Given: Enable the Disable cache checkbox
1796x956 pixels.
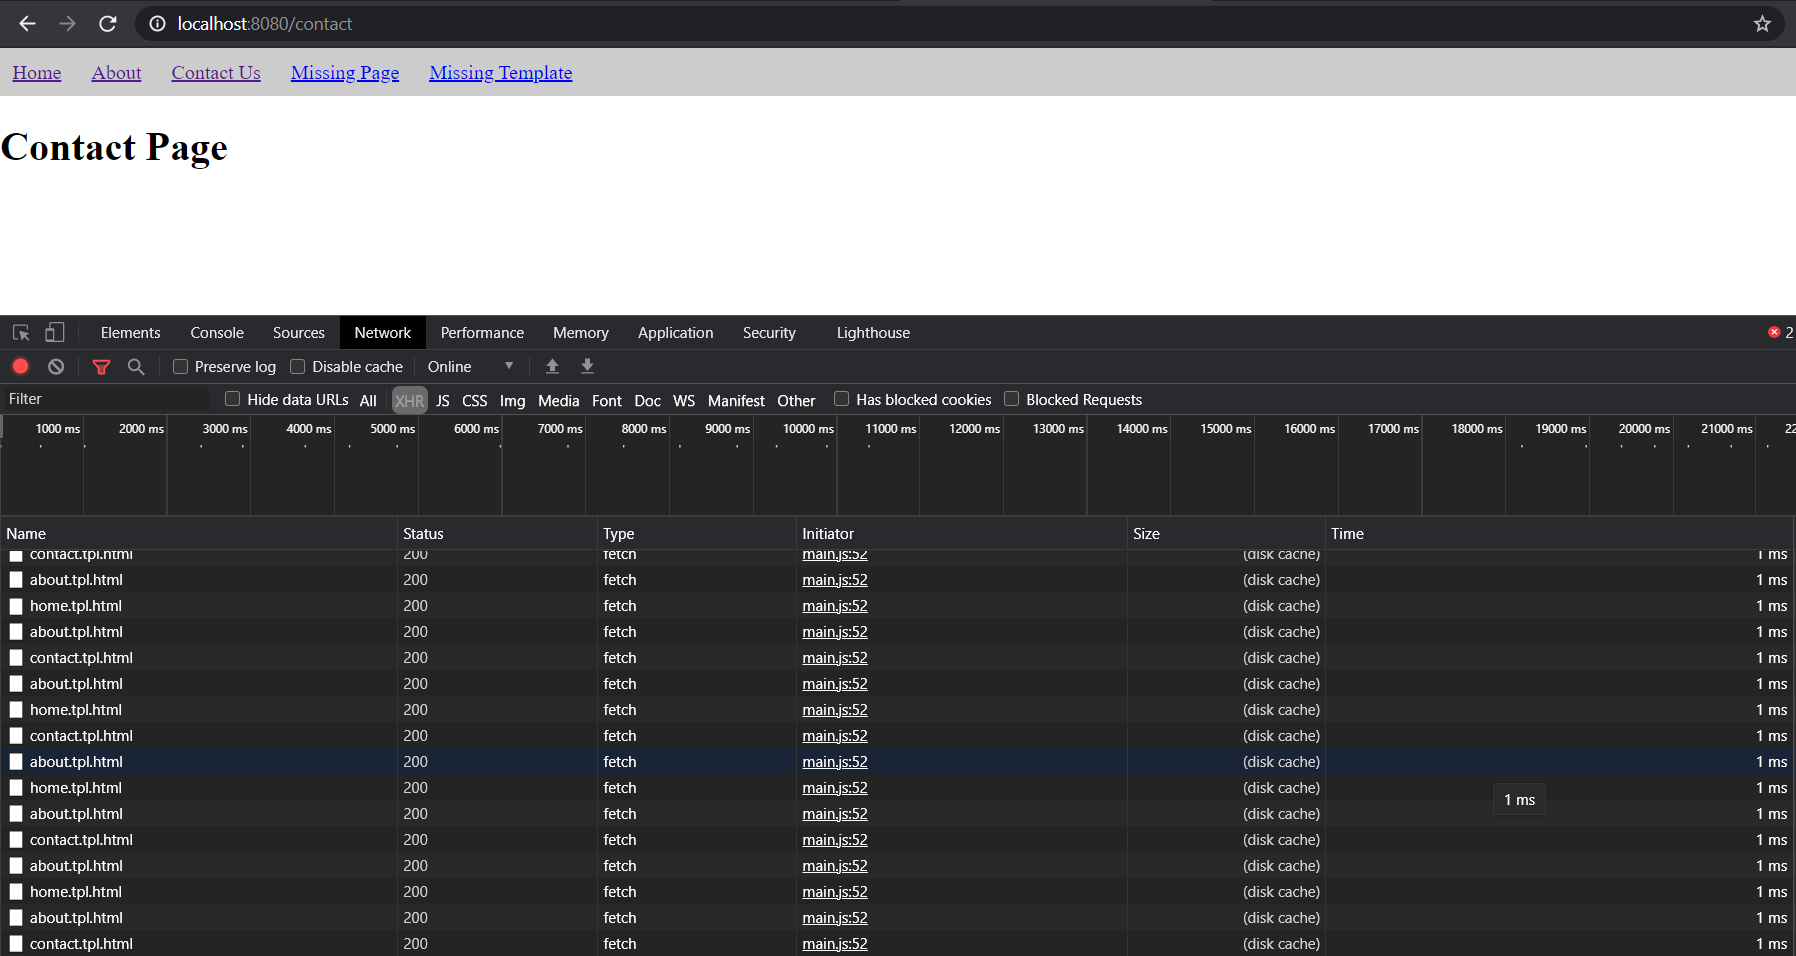Looking at the screenshot, I should point(298,366).
